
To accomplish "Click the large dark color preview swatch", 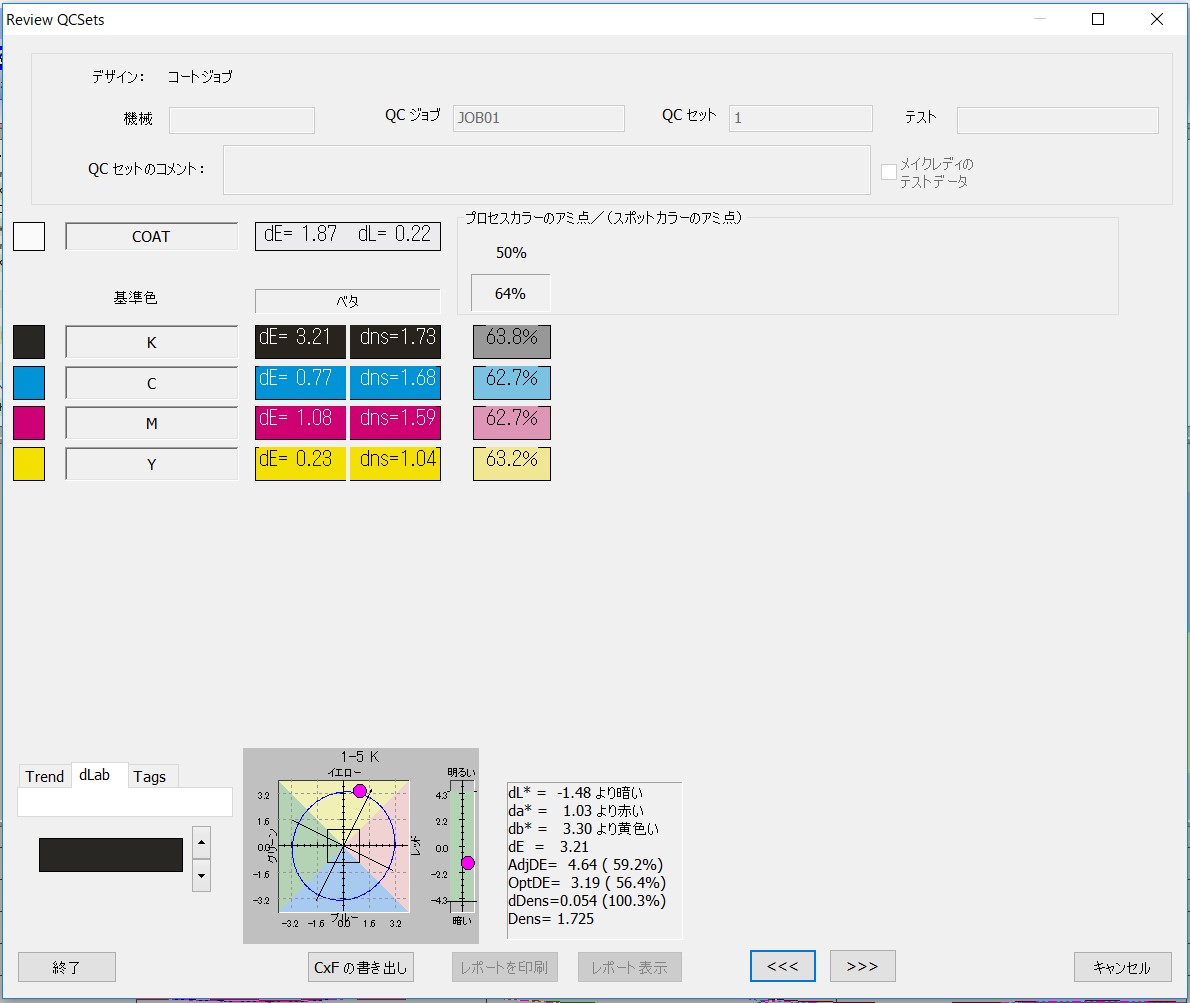I will 111,854.
